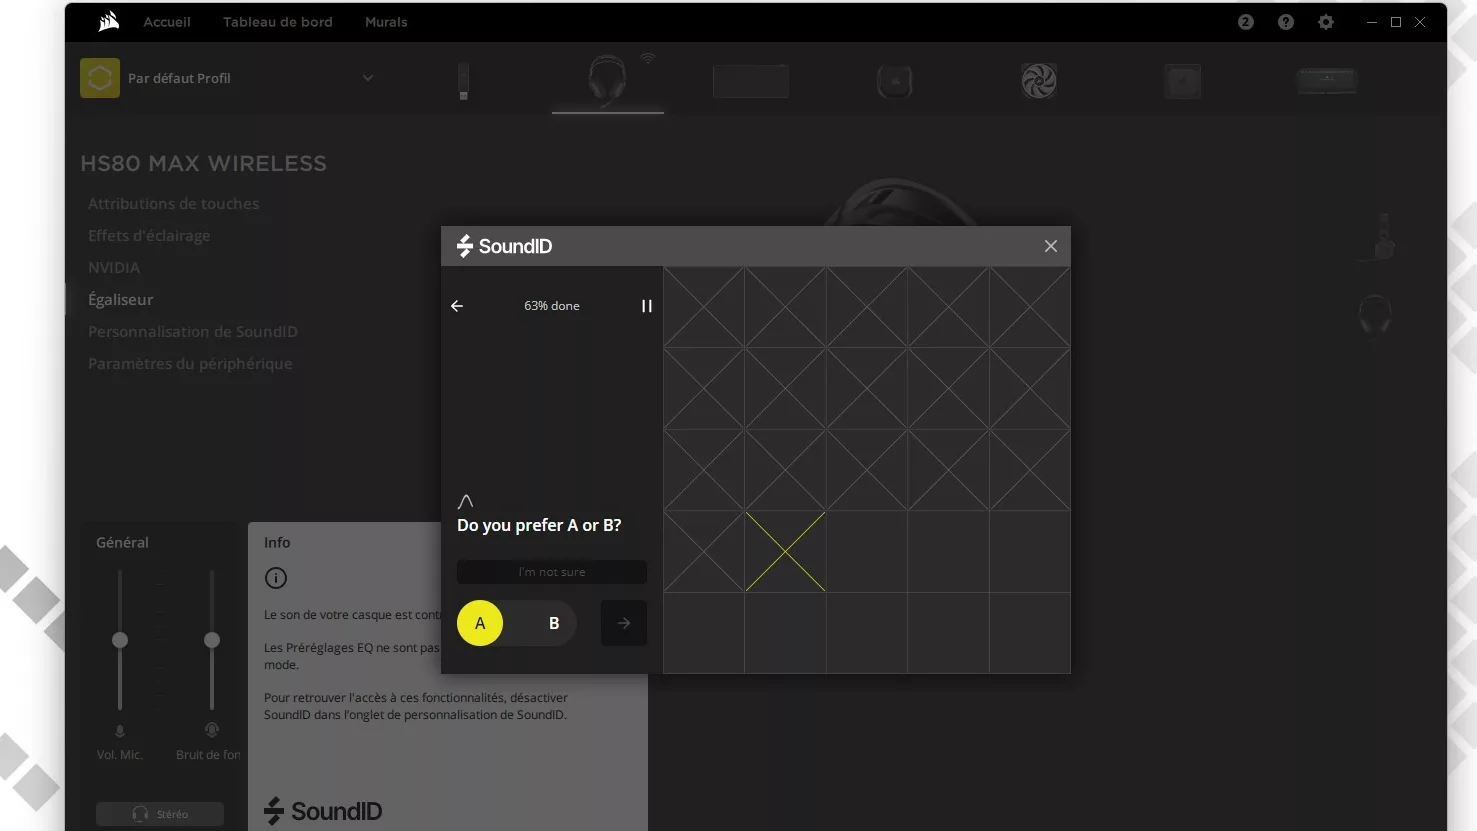Choose sound option A
The width and height of the screenshot is (1477, 831).
point(480,623)
